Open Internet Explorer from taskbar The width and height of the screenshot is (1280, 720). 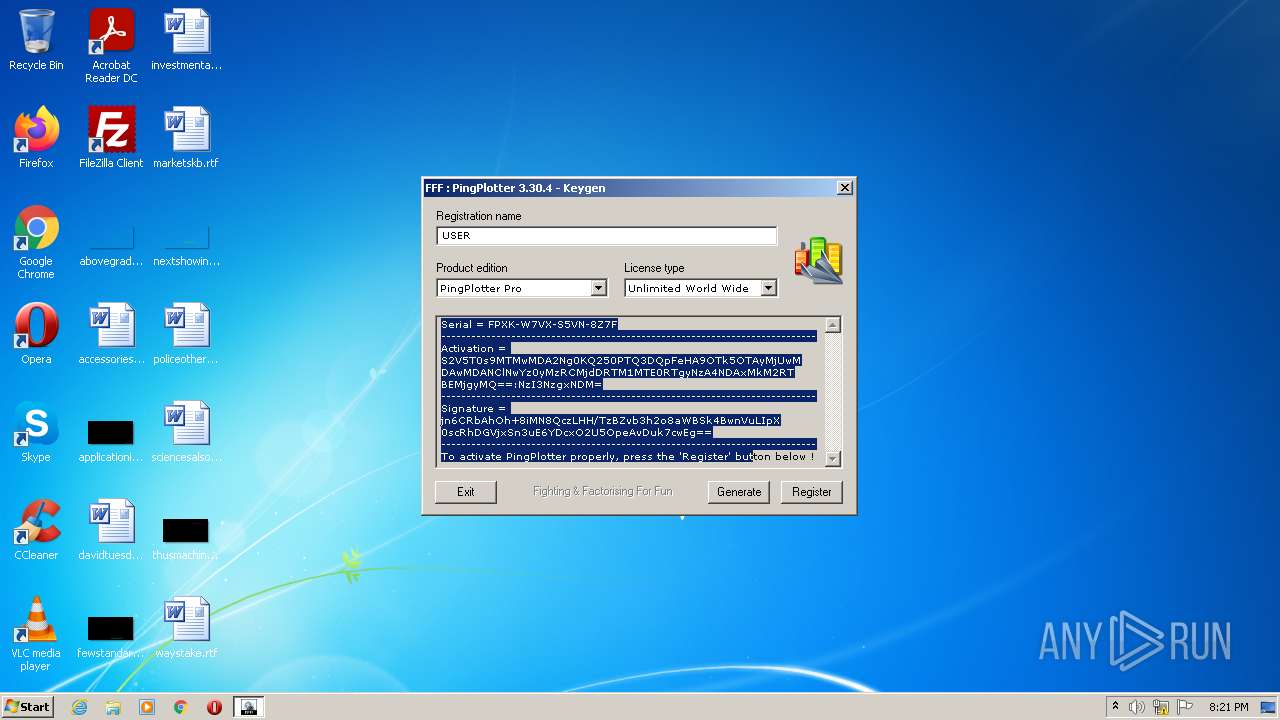(79, 707)
